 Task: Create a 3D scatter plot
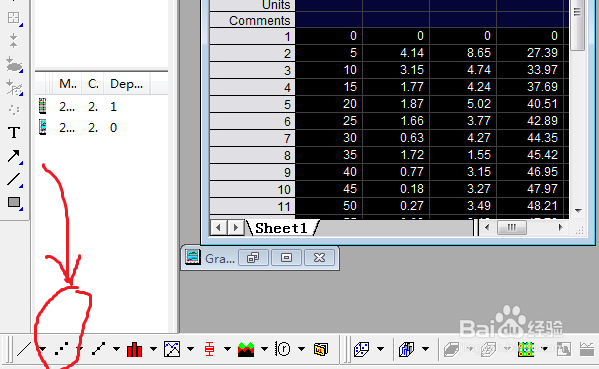coord(361,349)
